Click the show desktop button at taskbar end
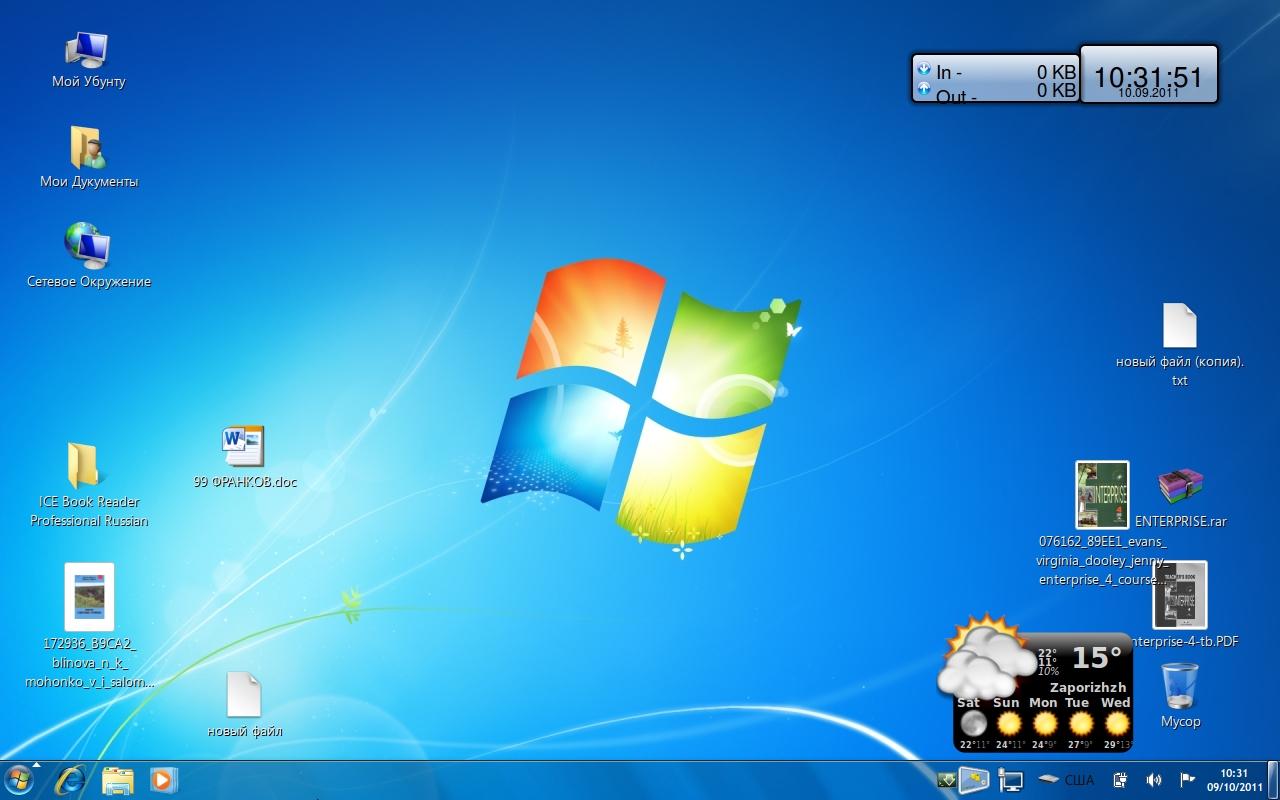This screenshot has width=1280, height=800. pyautogui.click(x=1273, y=780)
